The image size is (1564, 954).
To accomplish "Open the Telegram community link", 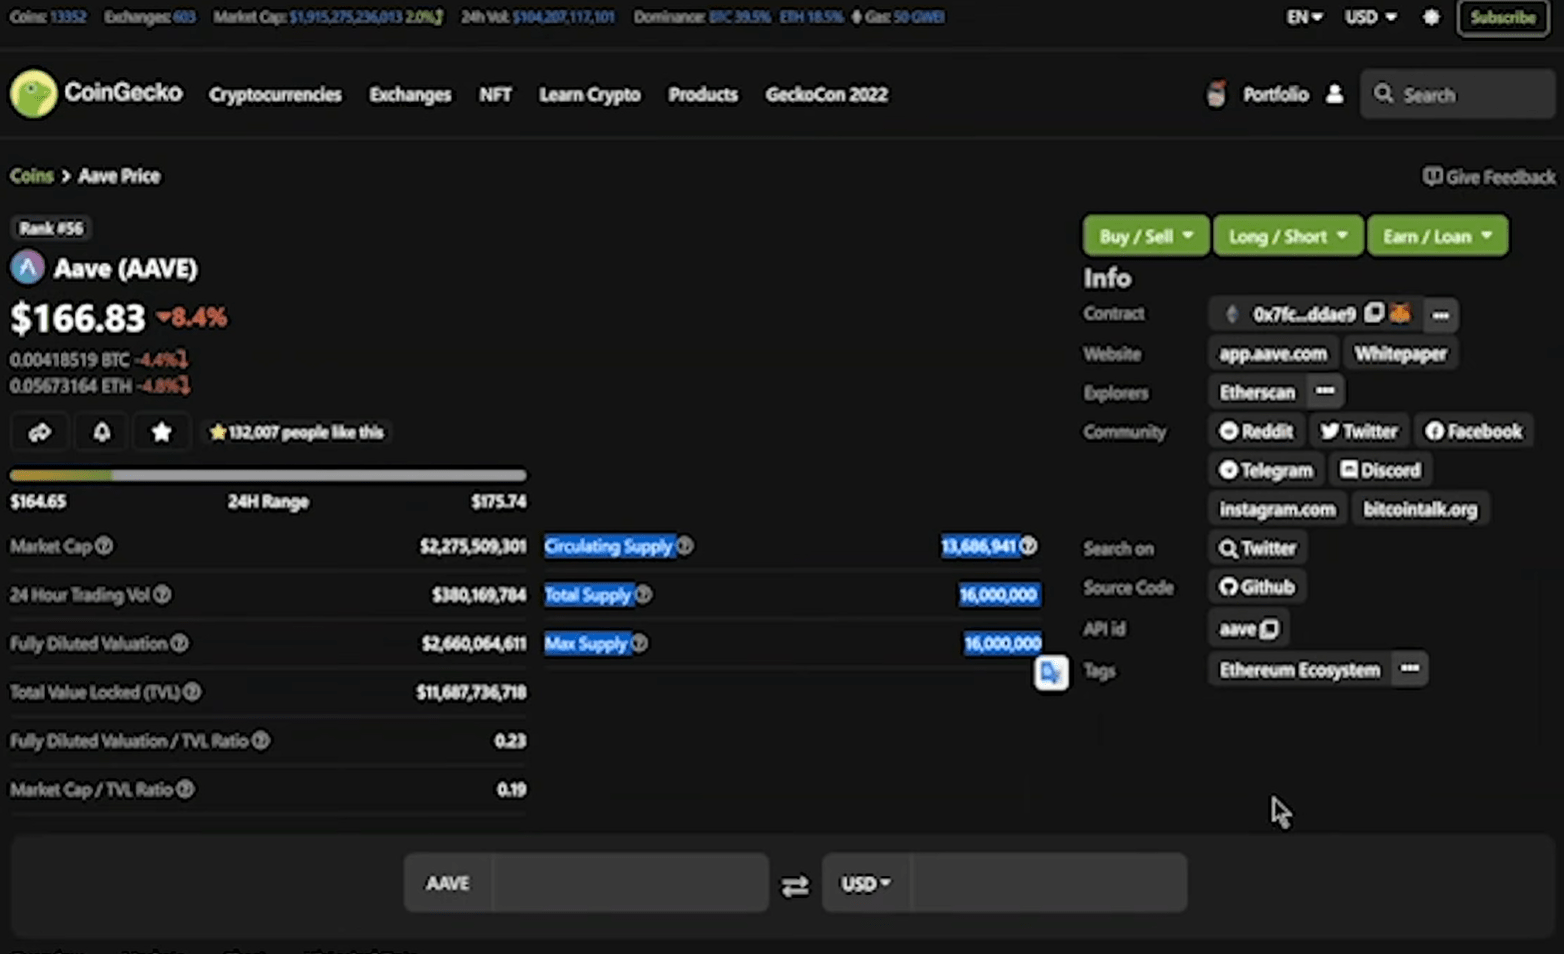I will click(1265, 470).
